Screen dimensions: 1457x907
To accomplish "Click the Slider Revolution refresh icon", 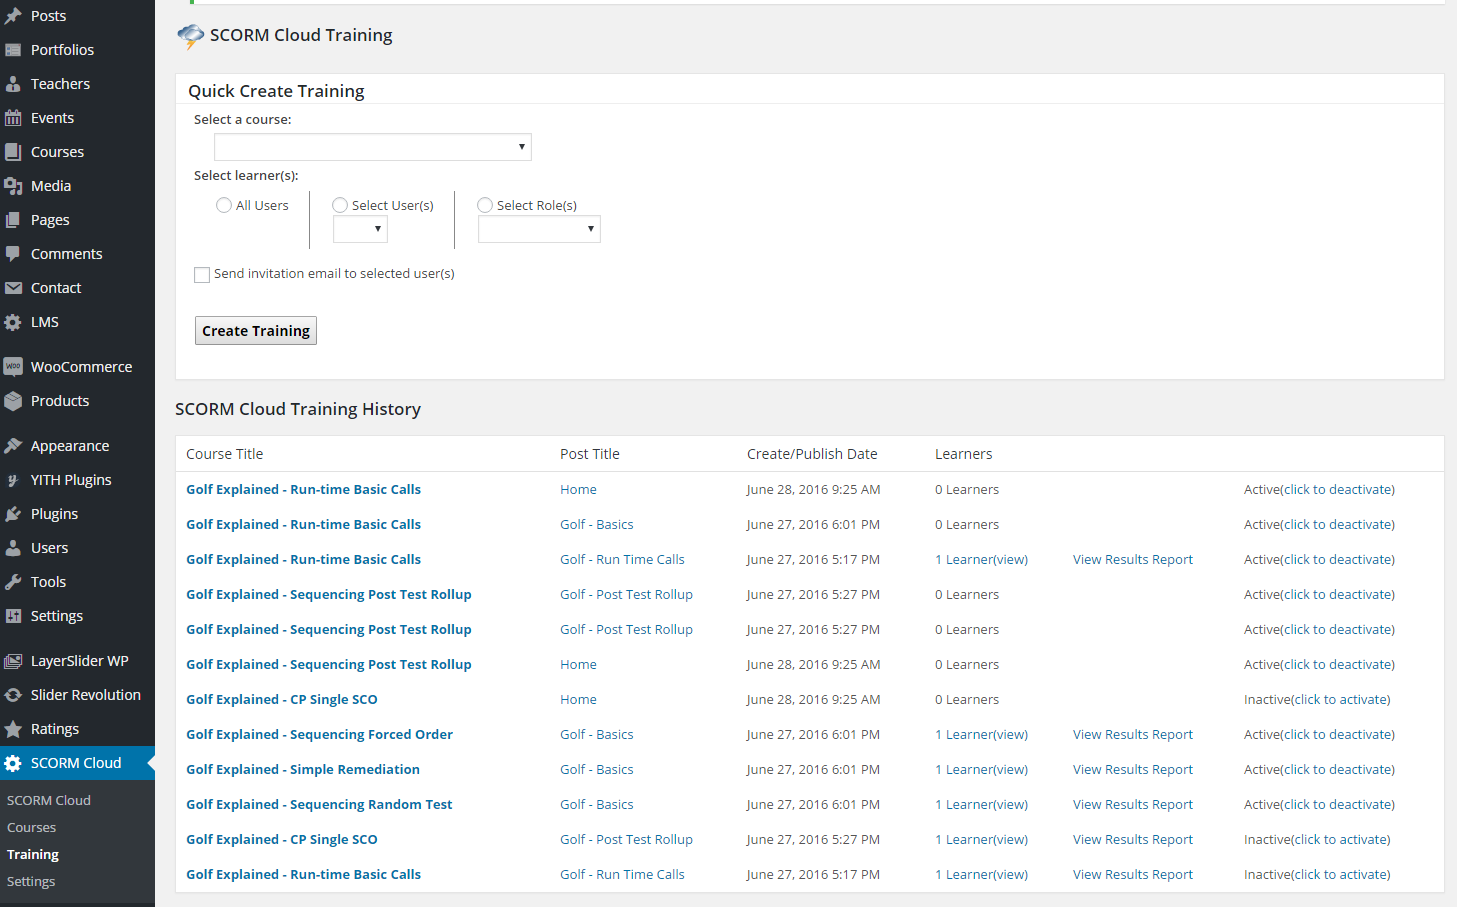I will click(x=13, y=695).
